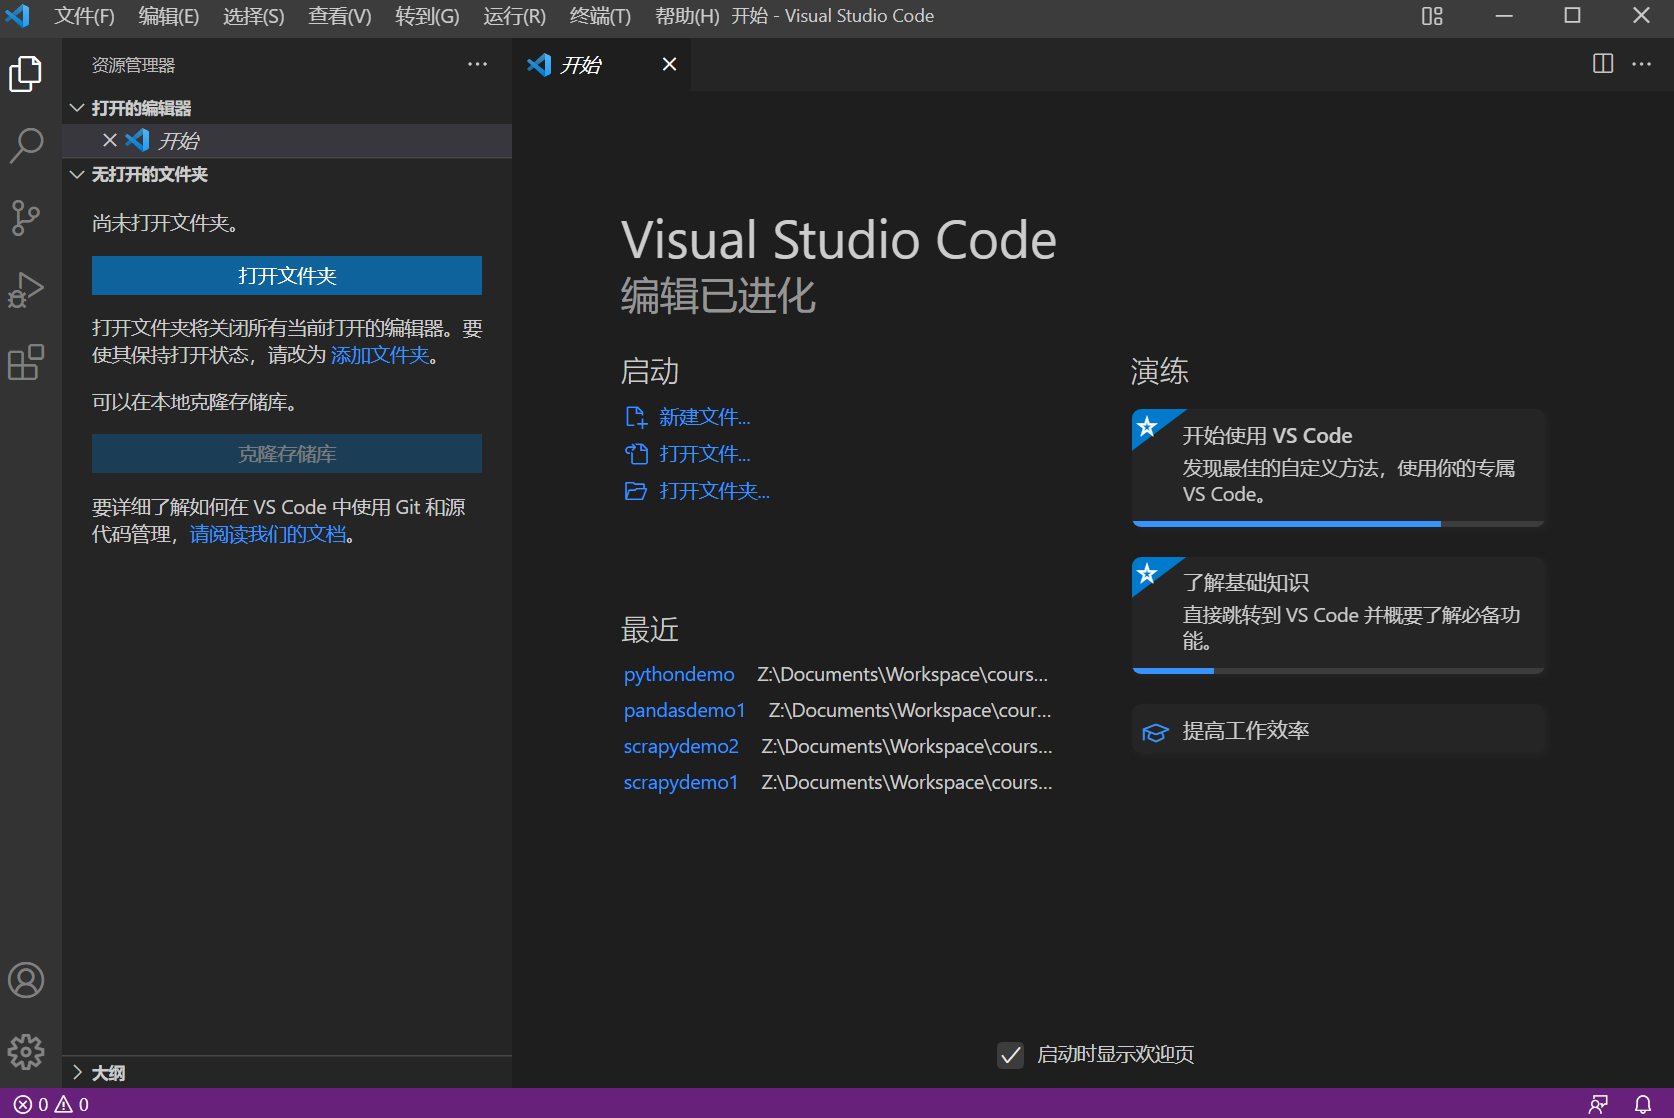Close the 开始 tab with its X
Viewport: 1674px width, 1118px height.
670,64
